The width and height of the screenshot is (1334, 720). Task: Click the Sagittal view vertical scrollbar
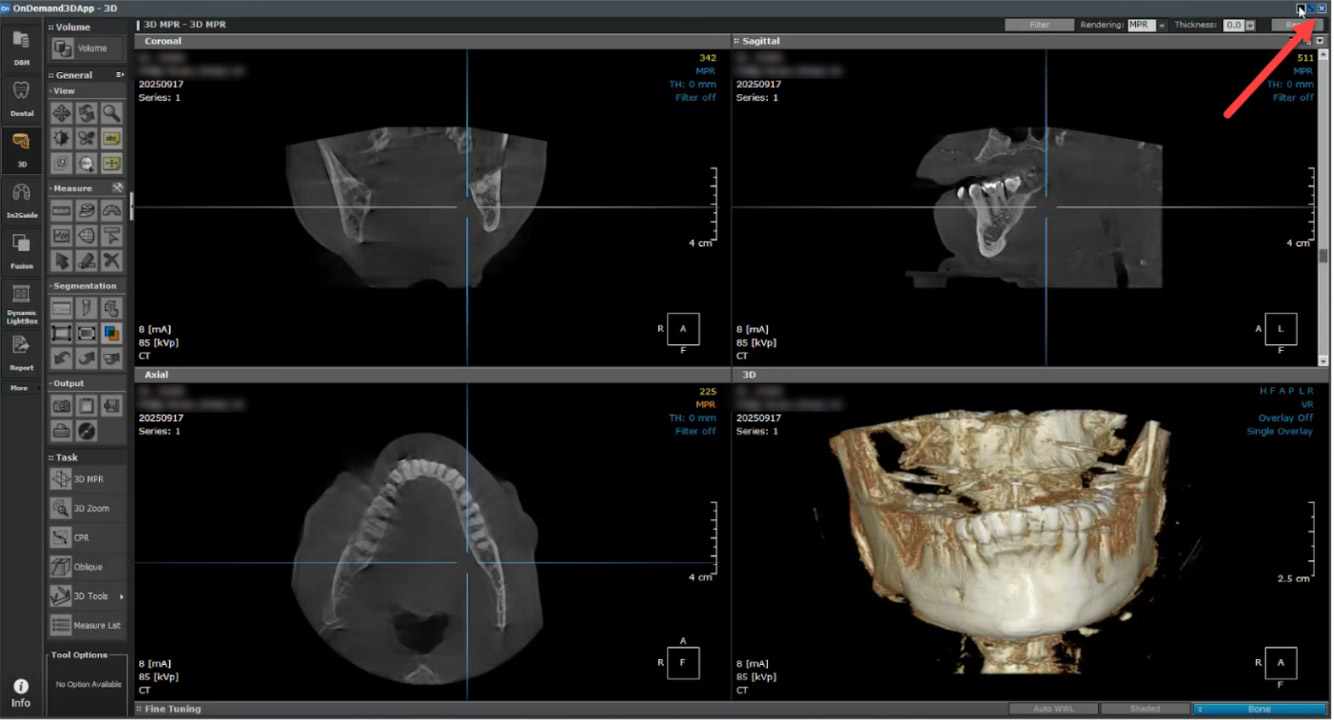tap(1324, 200)
